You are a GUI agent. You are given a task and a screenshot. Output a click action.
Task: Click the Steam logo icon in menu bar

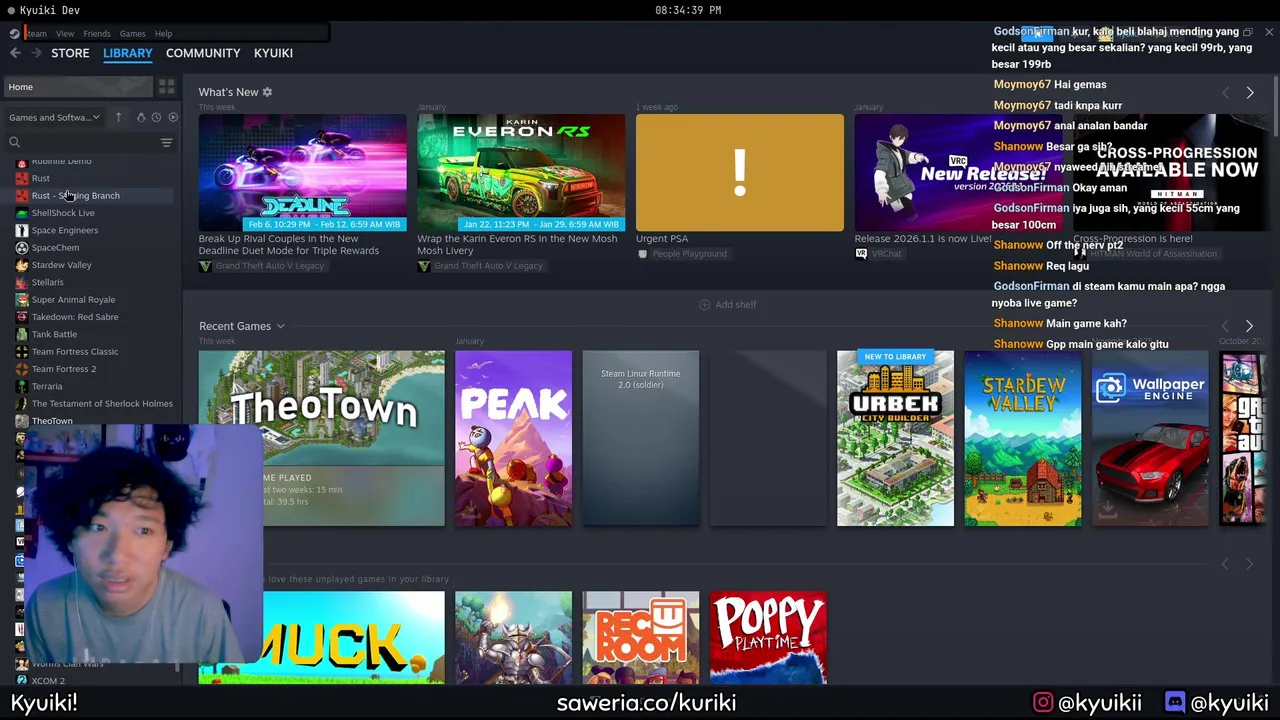pos(14,33)
